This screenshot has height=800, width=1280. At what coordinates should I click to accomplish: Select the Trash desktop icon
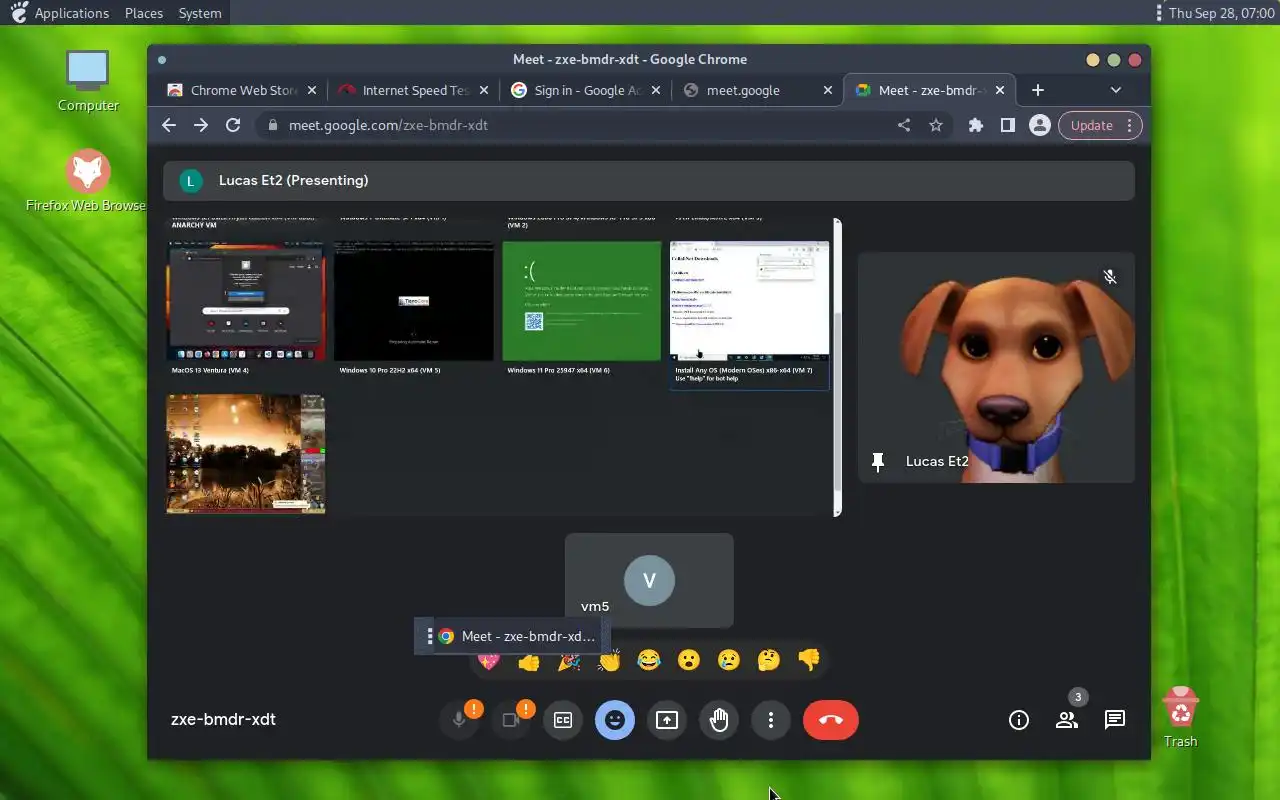pos(1181,717)
